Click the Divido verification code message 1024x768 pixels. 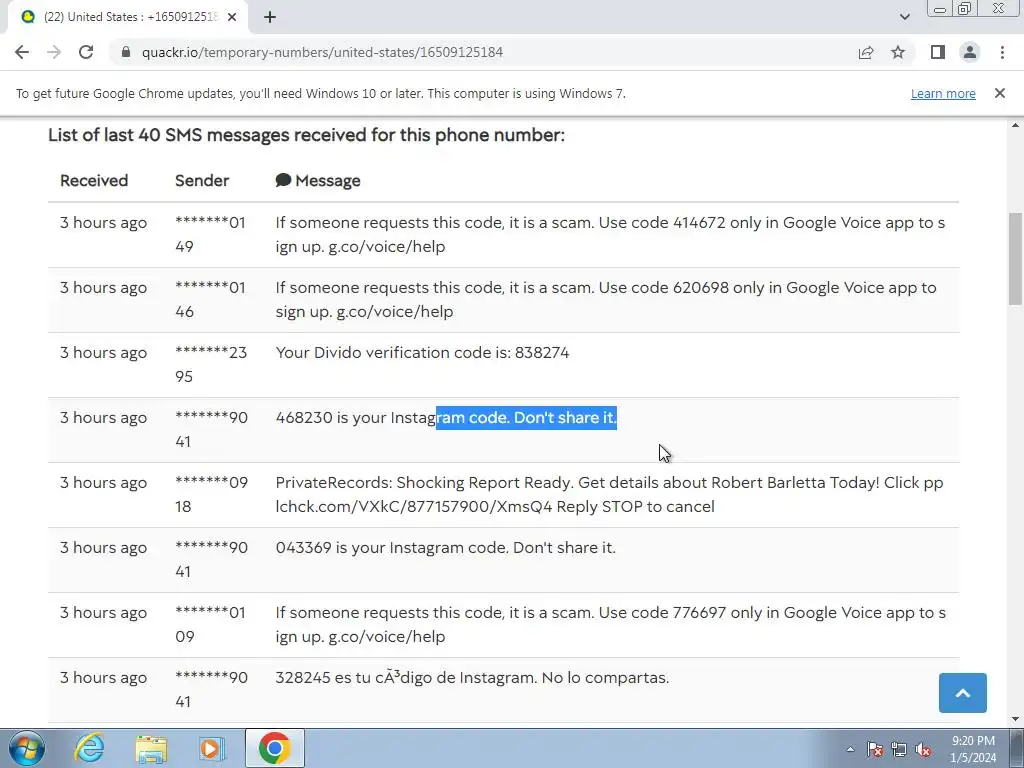tap(422, 353)
